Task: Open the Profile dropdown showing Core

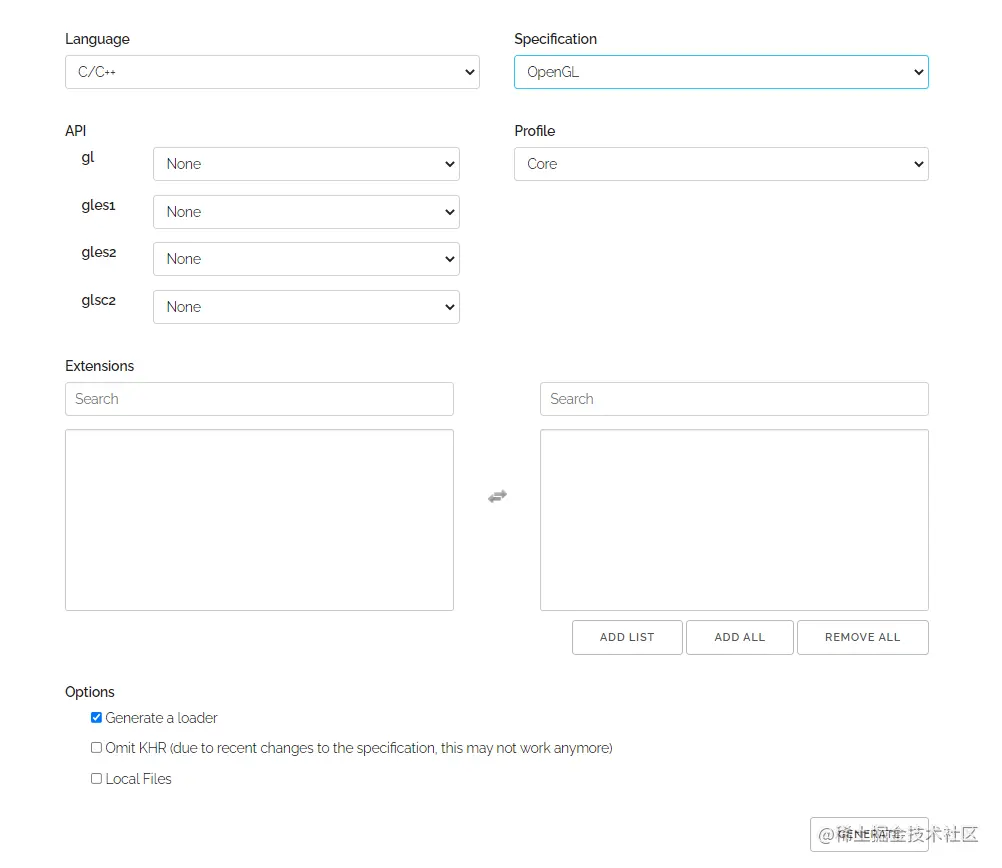Action: click(x=721, y=164)
